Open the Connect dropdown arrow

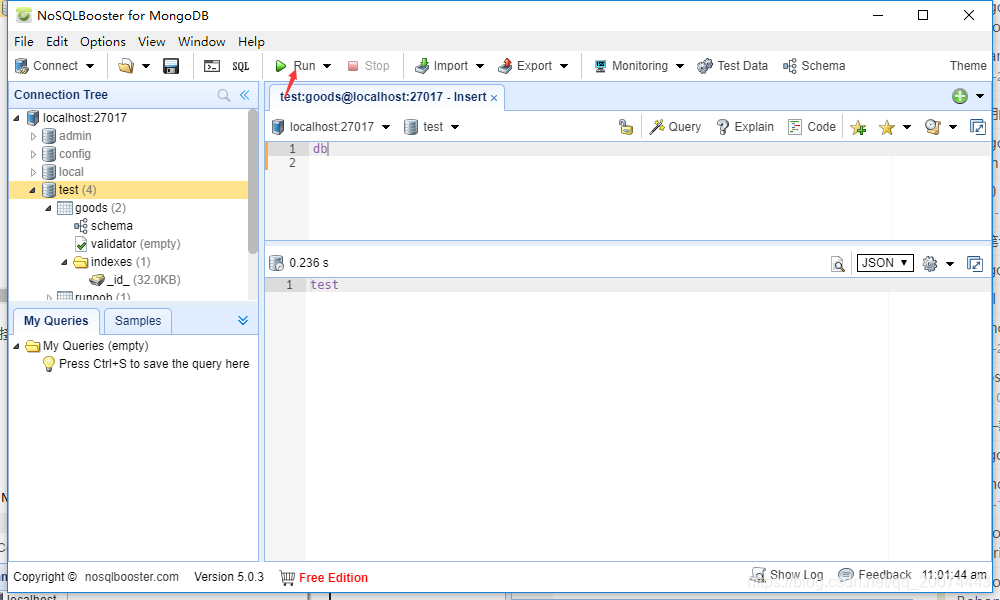pyautogui.click(x=90, y=66)
